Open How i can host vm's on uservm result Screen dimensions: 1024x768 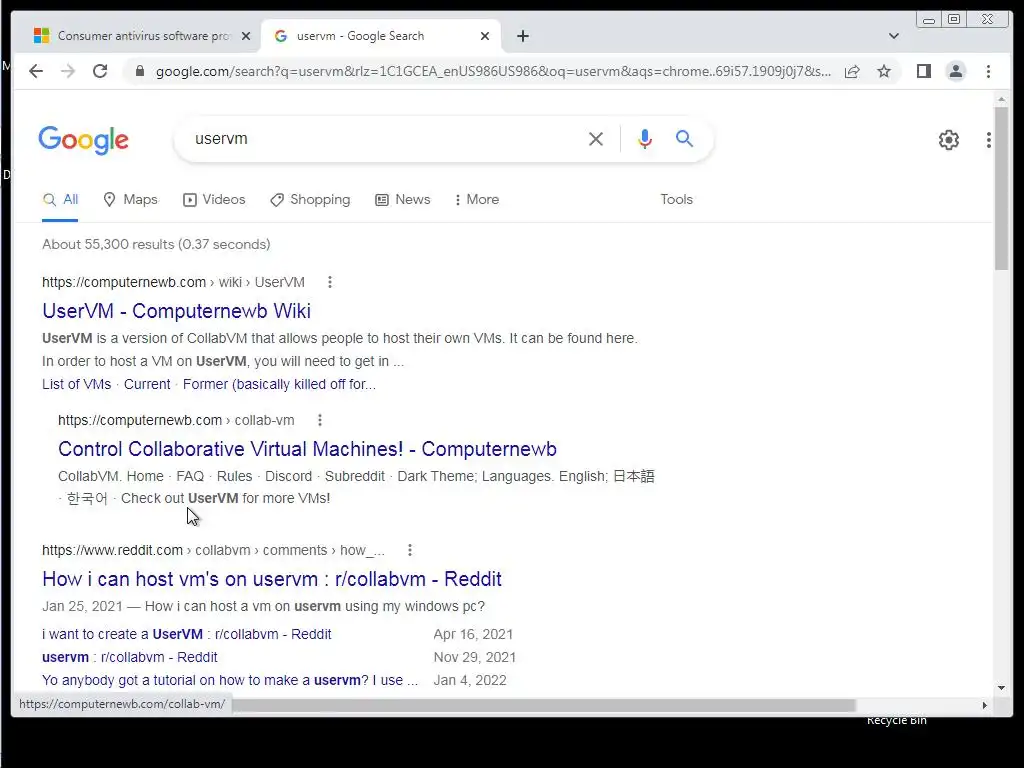[272, 579]
